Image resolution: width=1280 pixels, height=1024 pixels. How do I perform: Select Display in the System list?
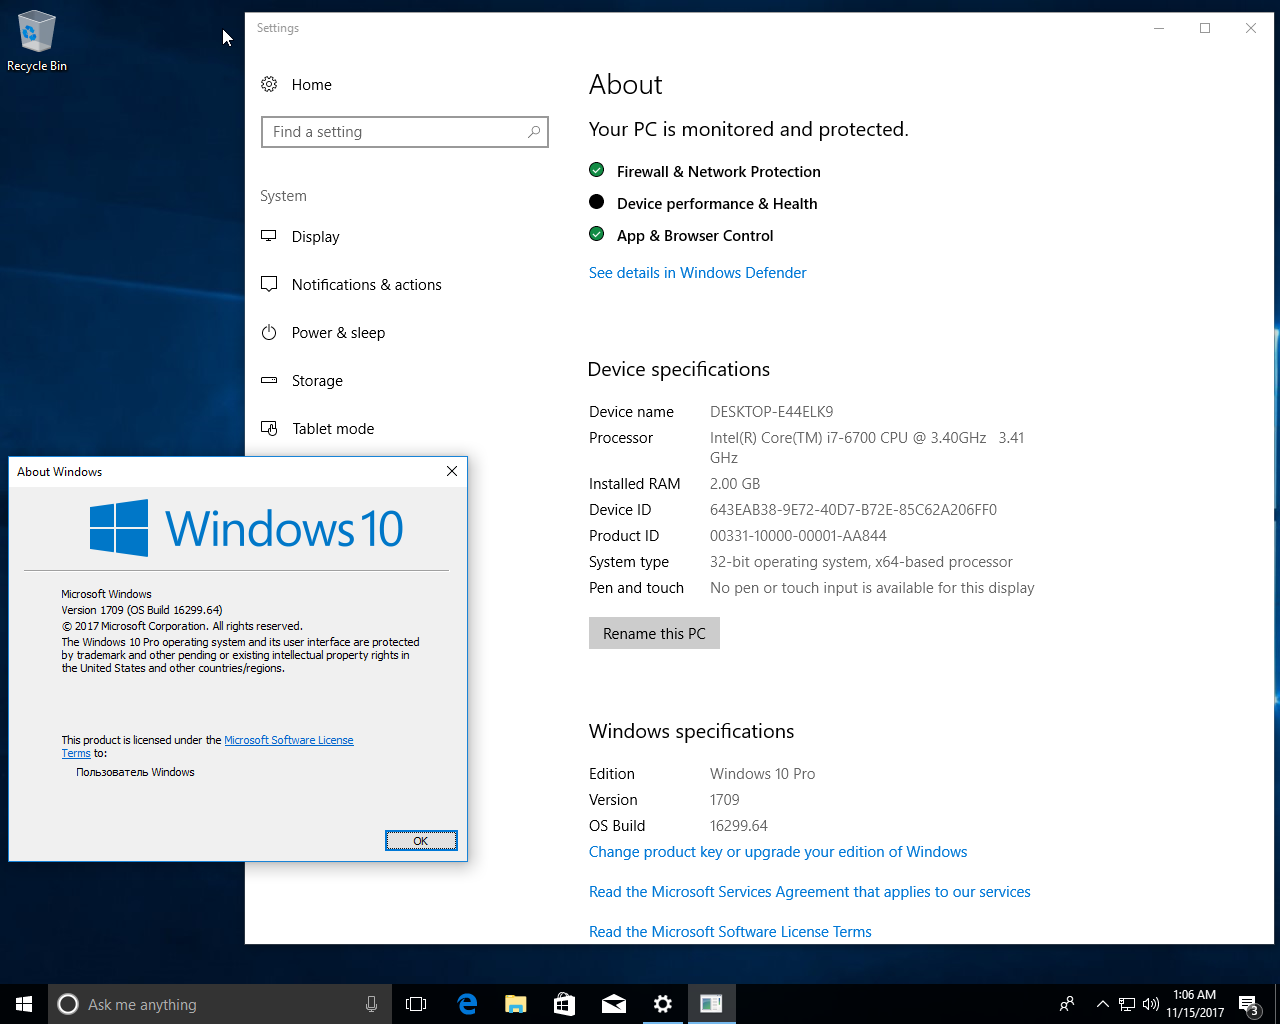[x=316, y=237]
